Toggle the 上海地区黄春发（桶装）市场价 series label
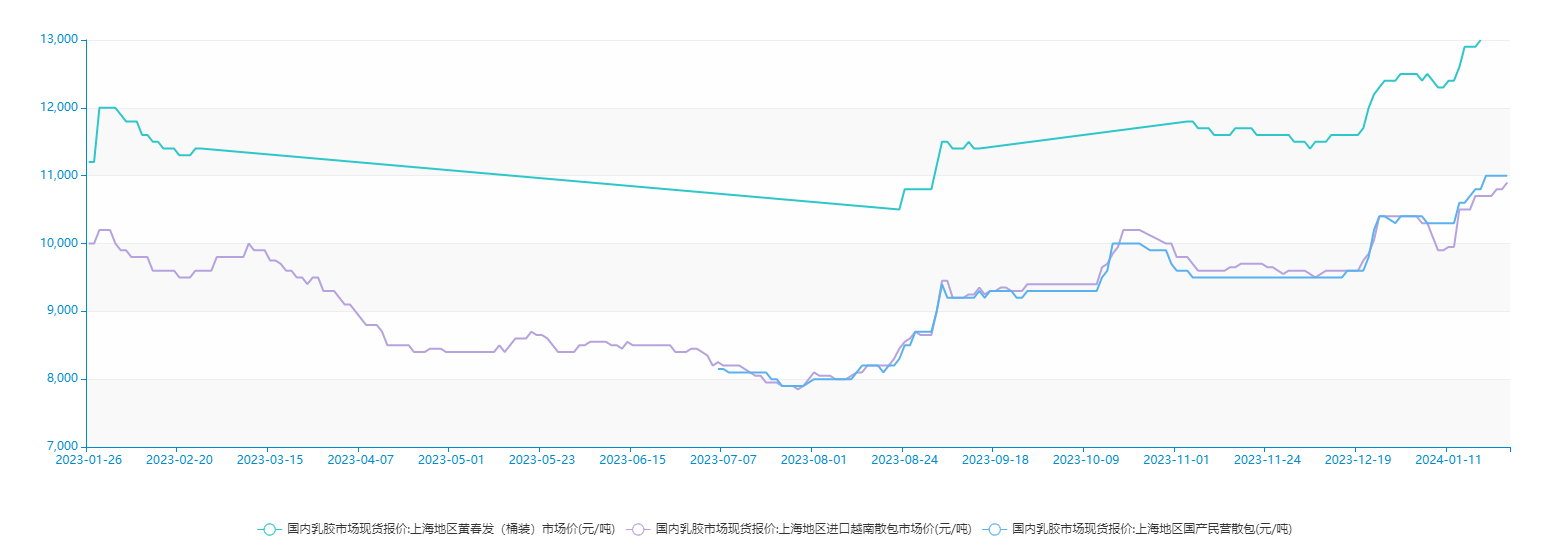The height and width of the screenshot is (547, 1550). (x=450, y=529)
